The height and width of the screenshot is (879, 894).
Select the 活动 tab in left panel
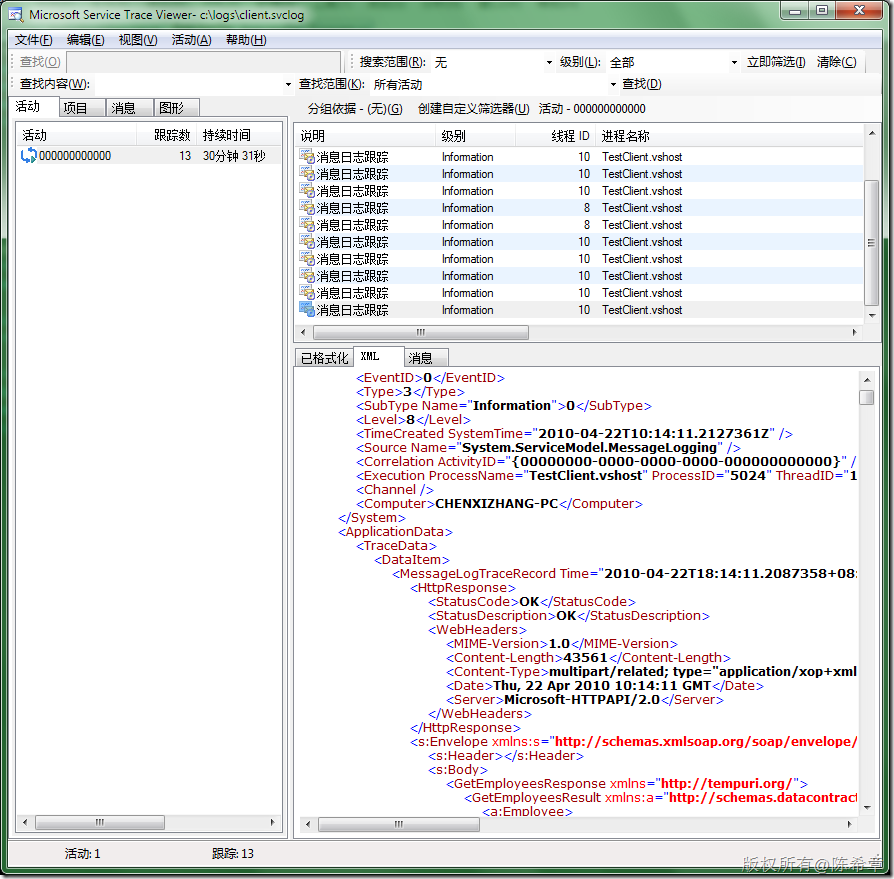[34, 107]
